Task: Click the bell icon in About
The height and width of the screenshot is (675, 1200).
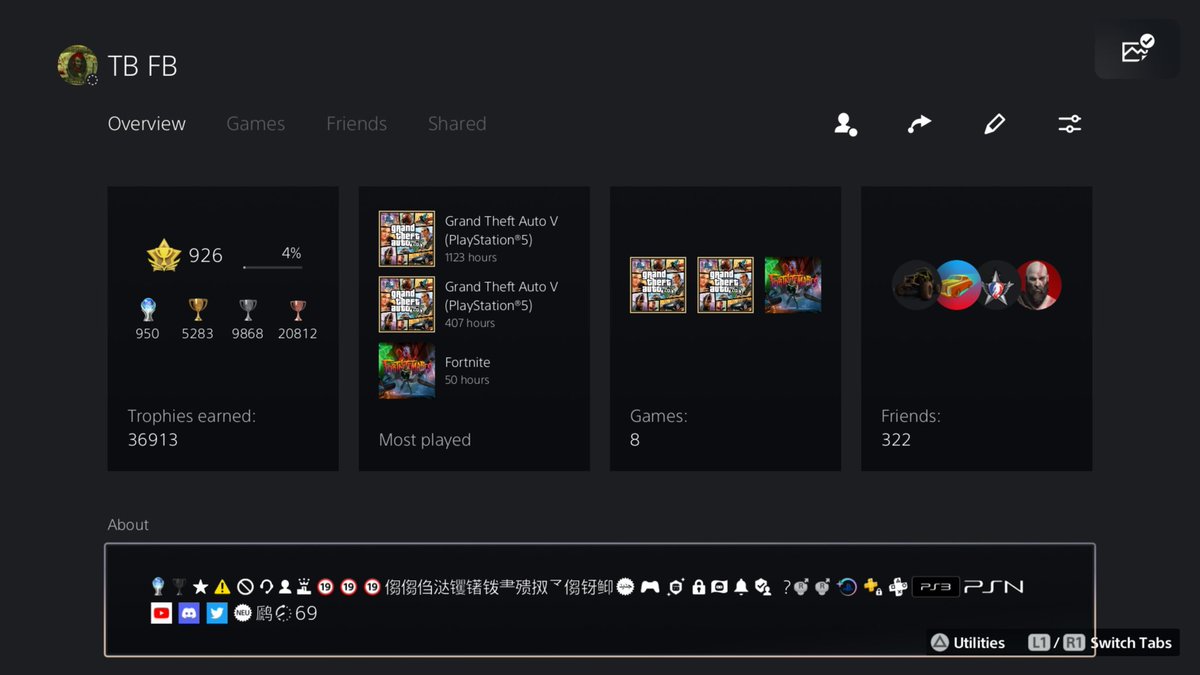Action: coord(741,587)
